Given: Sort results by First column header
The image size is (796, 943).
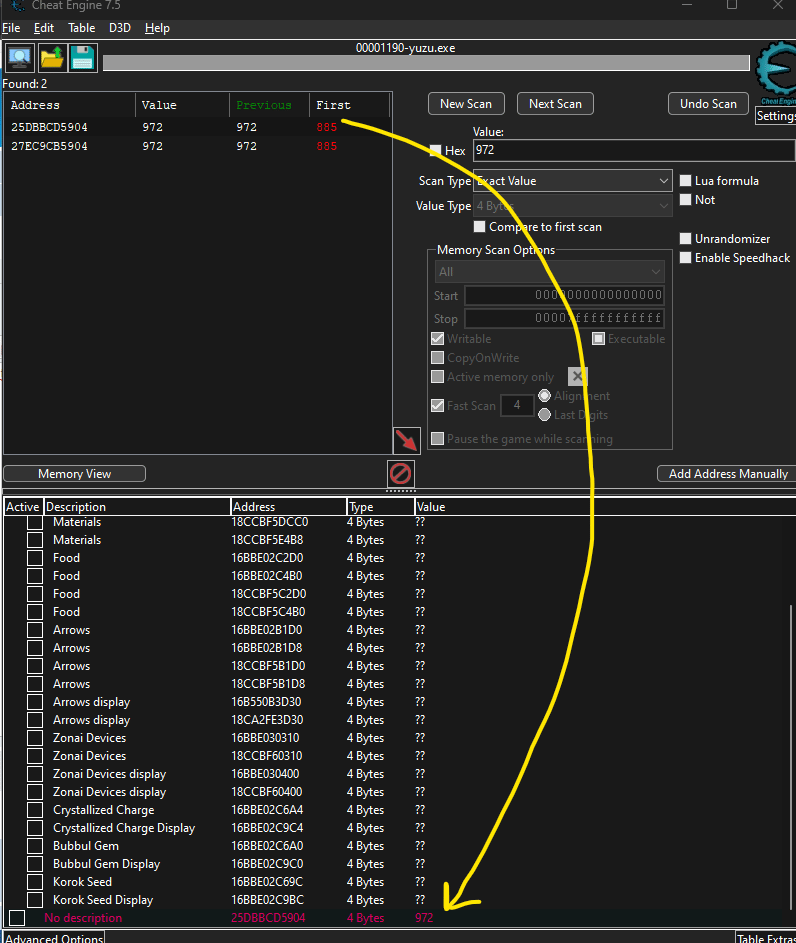Looking at the screenshot, I should (349, 105).
